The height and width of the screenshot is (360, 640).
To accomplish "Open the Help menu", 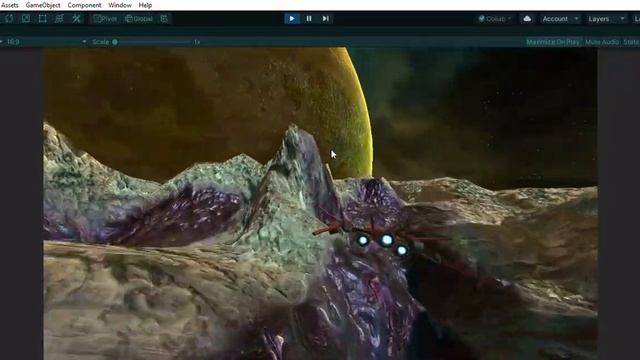I will click(x=145, y=5).
